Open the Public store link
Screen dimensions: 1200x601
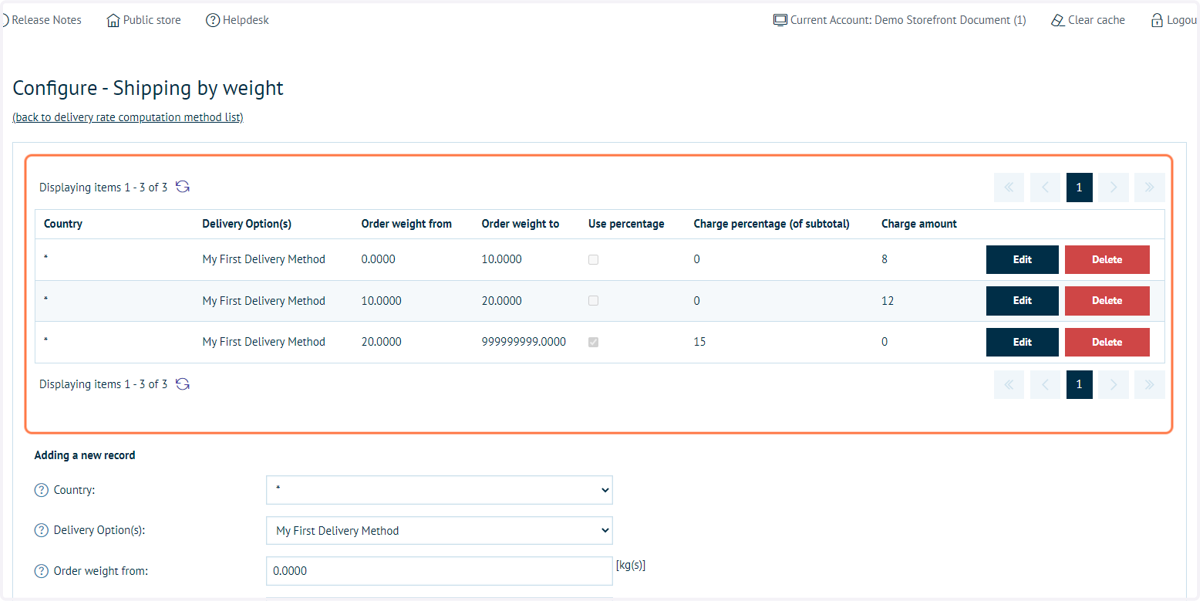tap(144, 20)
